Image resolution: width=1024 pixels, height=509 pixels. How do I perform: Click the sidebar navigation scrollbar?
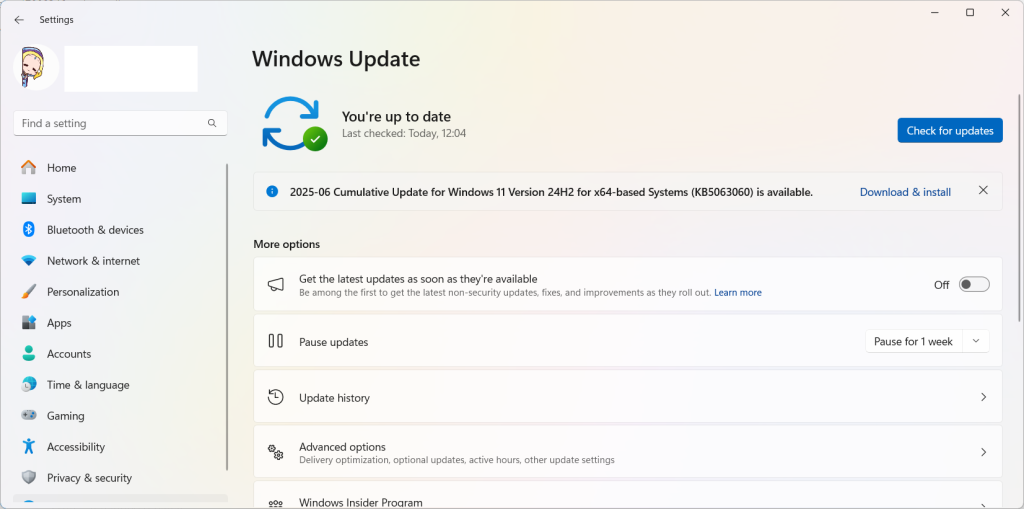click(x=227, y=317)
